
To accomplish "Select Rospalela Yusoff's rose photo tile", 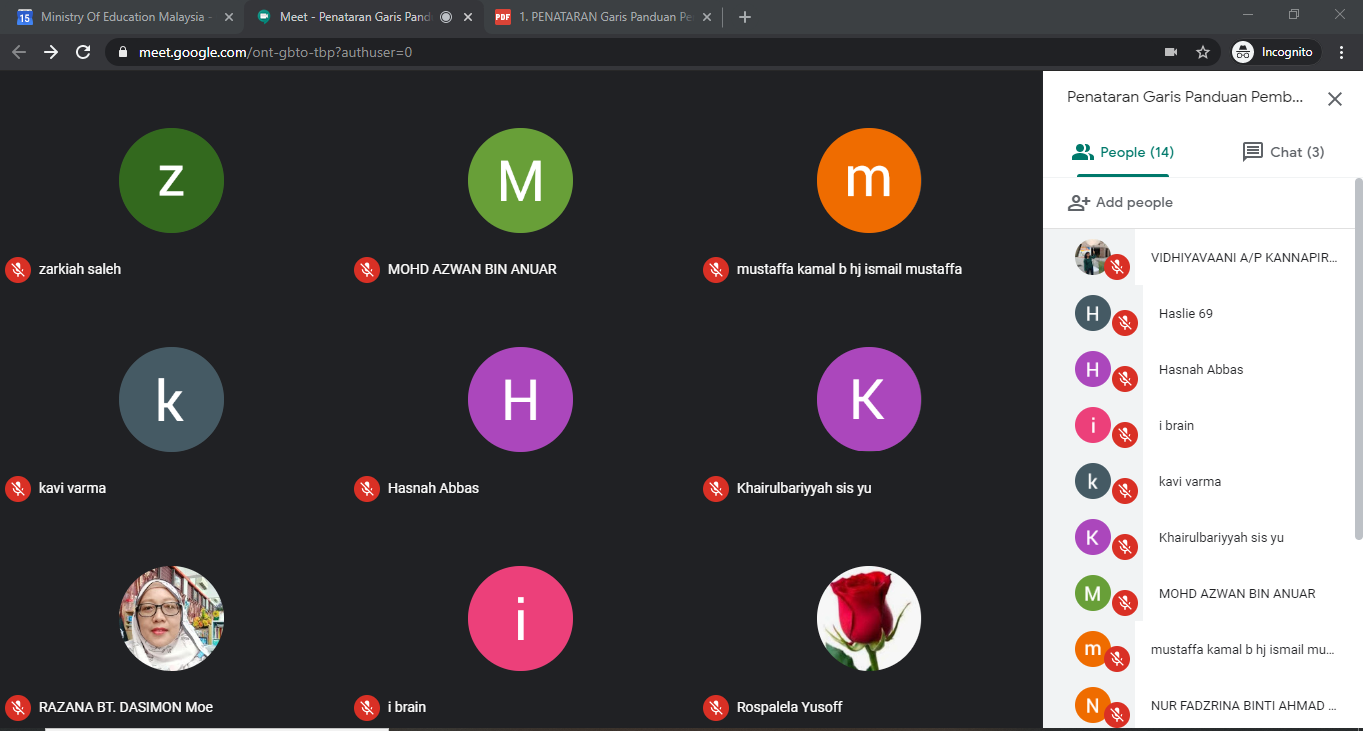I will [868, 619].
